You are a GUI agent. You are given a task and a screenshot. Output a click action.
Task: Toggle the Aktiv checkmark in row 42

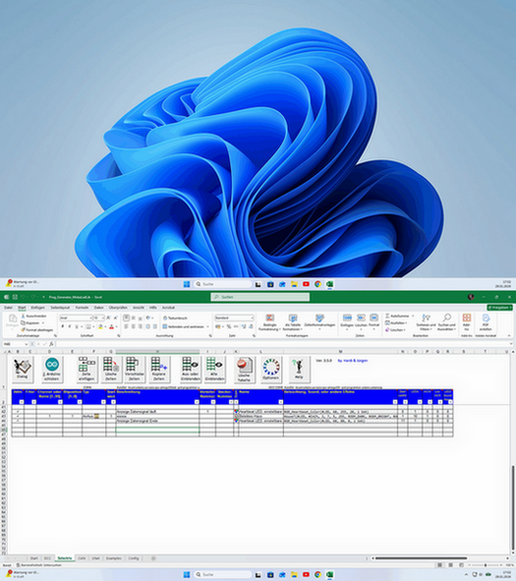[18, 412]
